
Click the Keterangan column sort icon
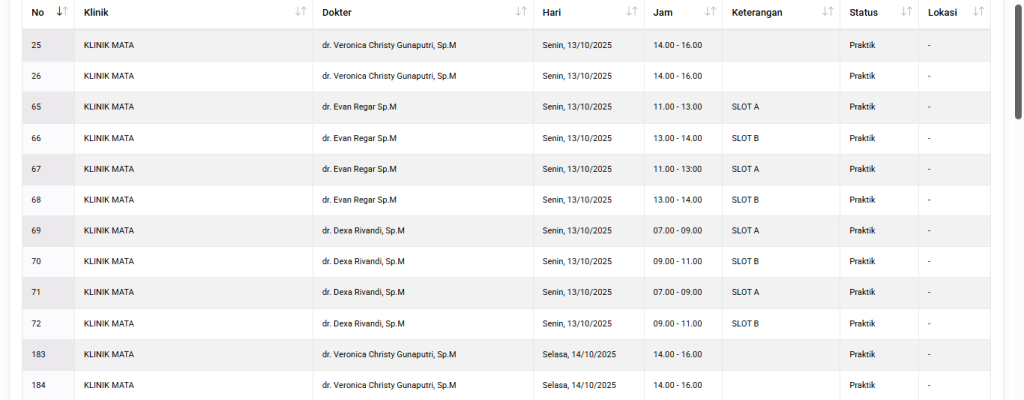click(827, 12)
